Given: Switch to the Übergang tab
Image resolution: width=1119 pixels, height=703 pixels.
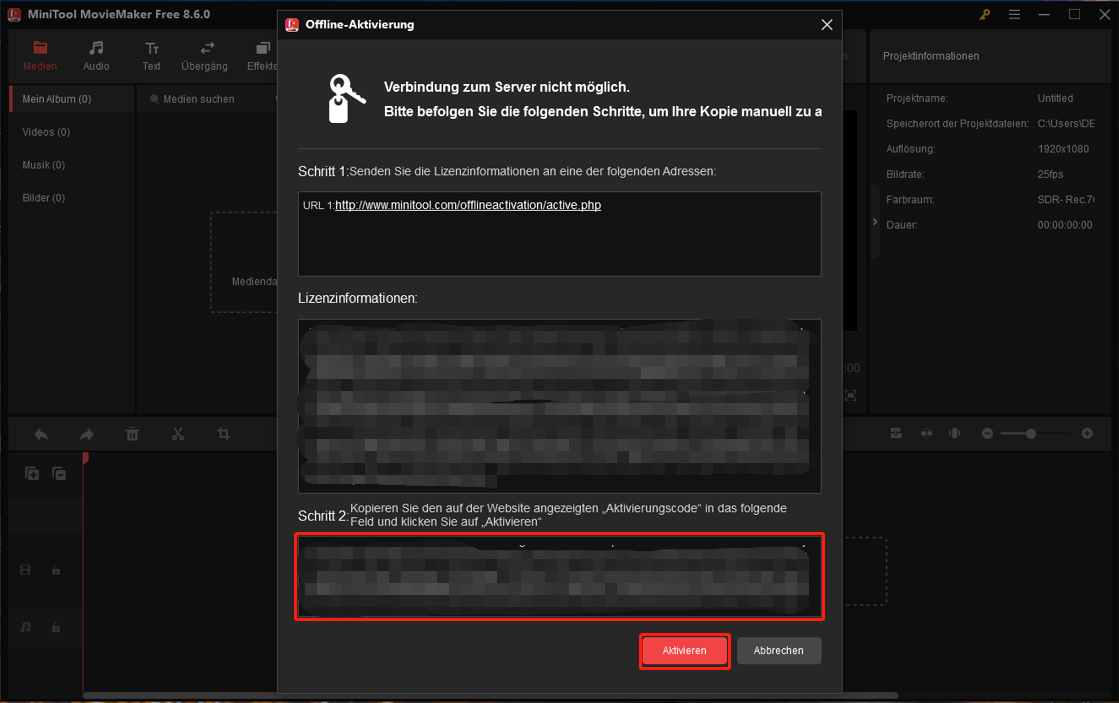Looking at the screenshot, I should 204,55.
